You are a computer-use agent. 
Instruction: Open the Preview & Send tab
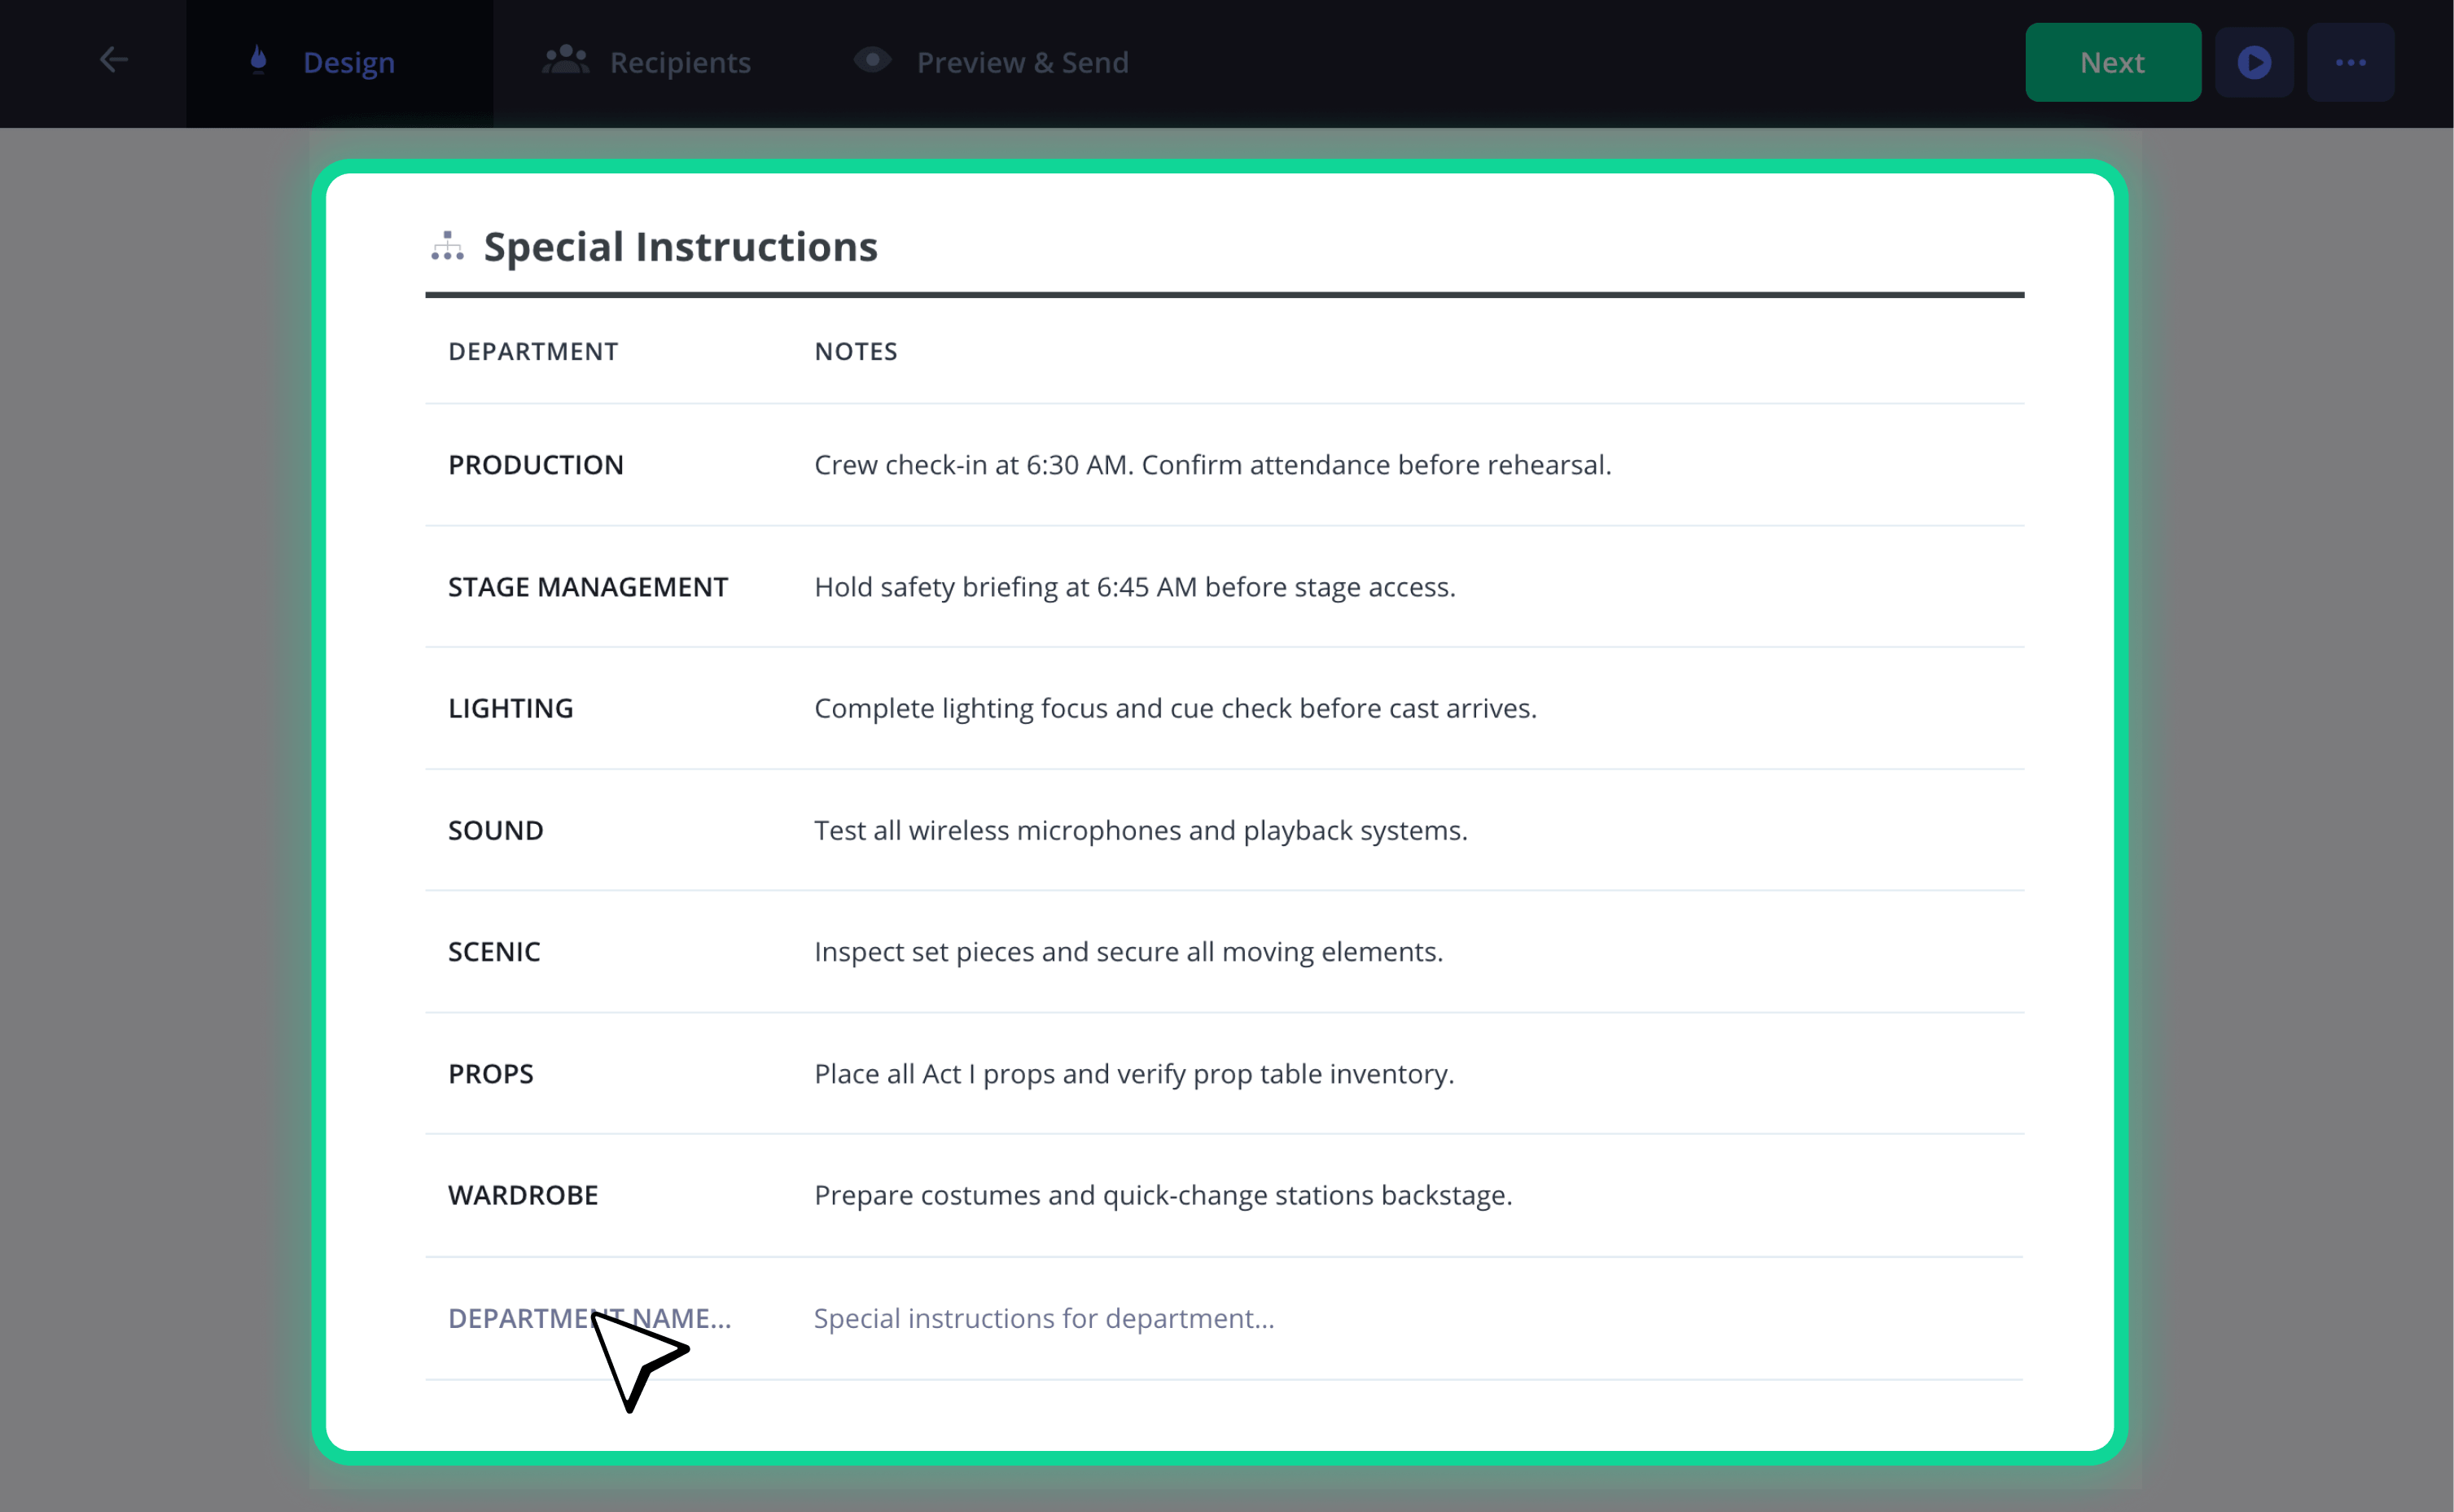point(991,62)
